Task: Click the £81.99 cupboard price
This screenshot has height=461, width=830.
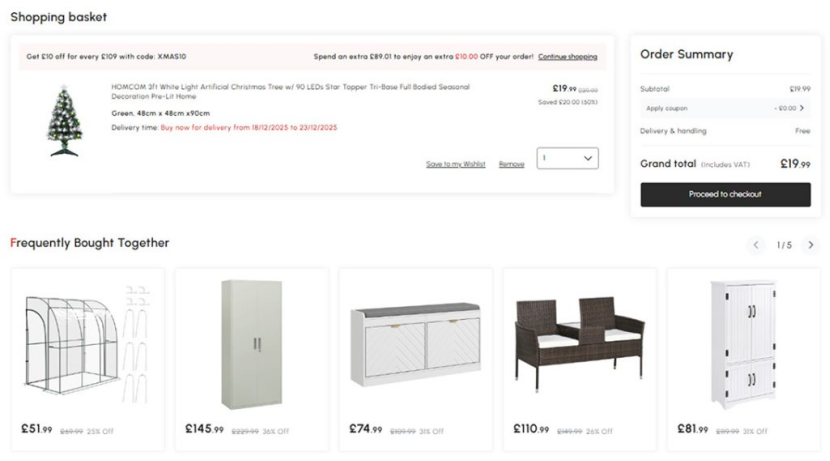Action: point(692,429)
